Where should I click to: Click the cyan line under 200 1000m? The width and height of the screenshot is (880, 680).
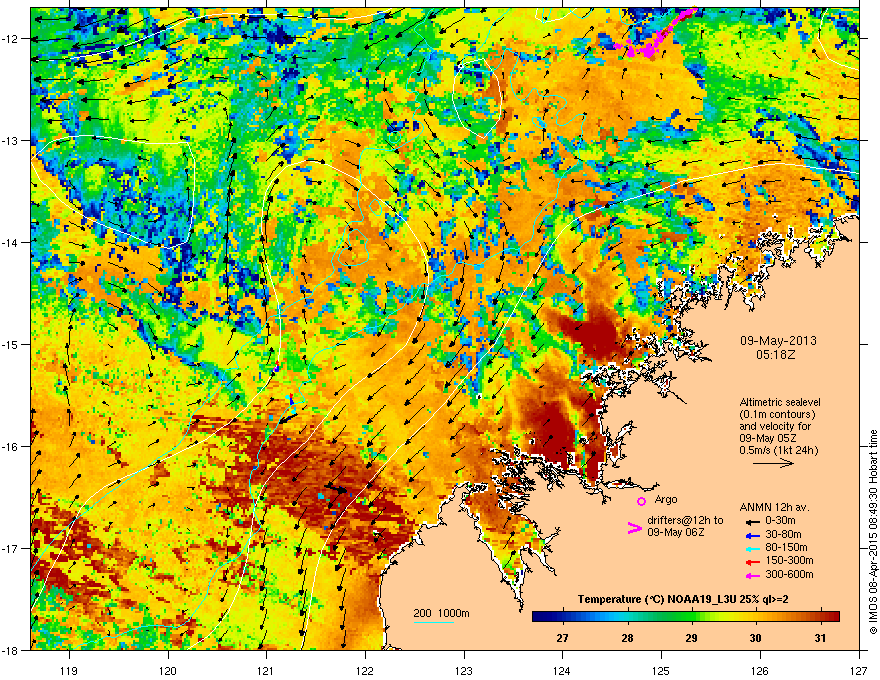433,622
